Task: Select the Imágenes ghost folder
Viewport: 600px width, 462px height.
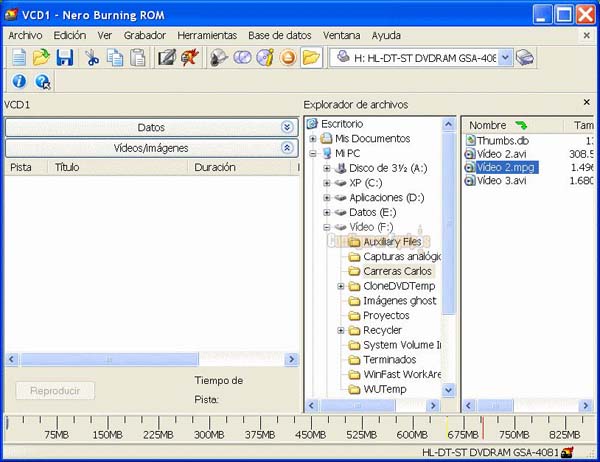Action: 399,301
